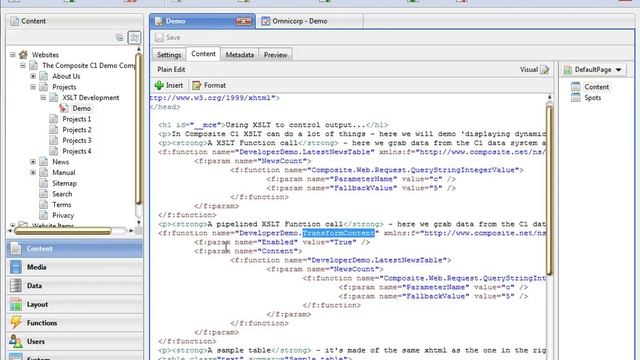Click the Plain Edit label
640x360 pixels.
click(171, 70)
